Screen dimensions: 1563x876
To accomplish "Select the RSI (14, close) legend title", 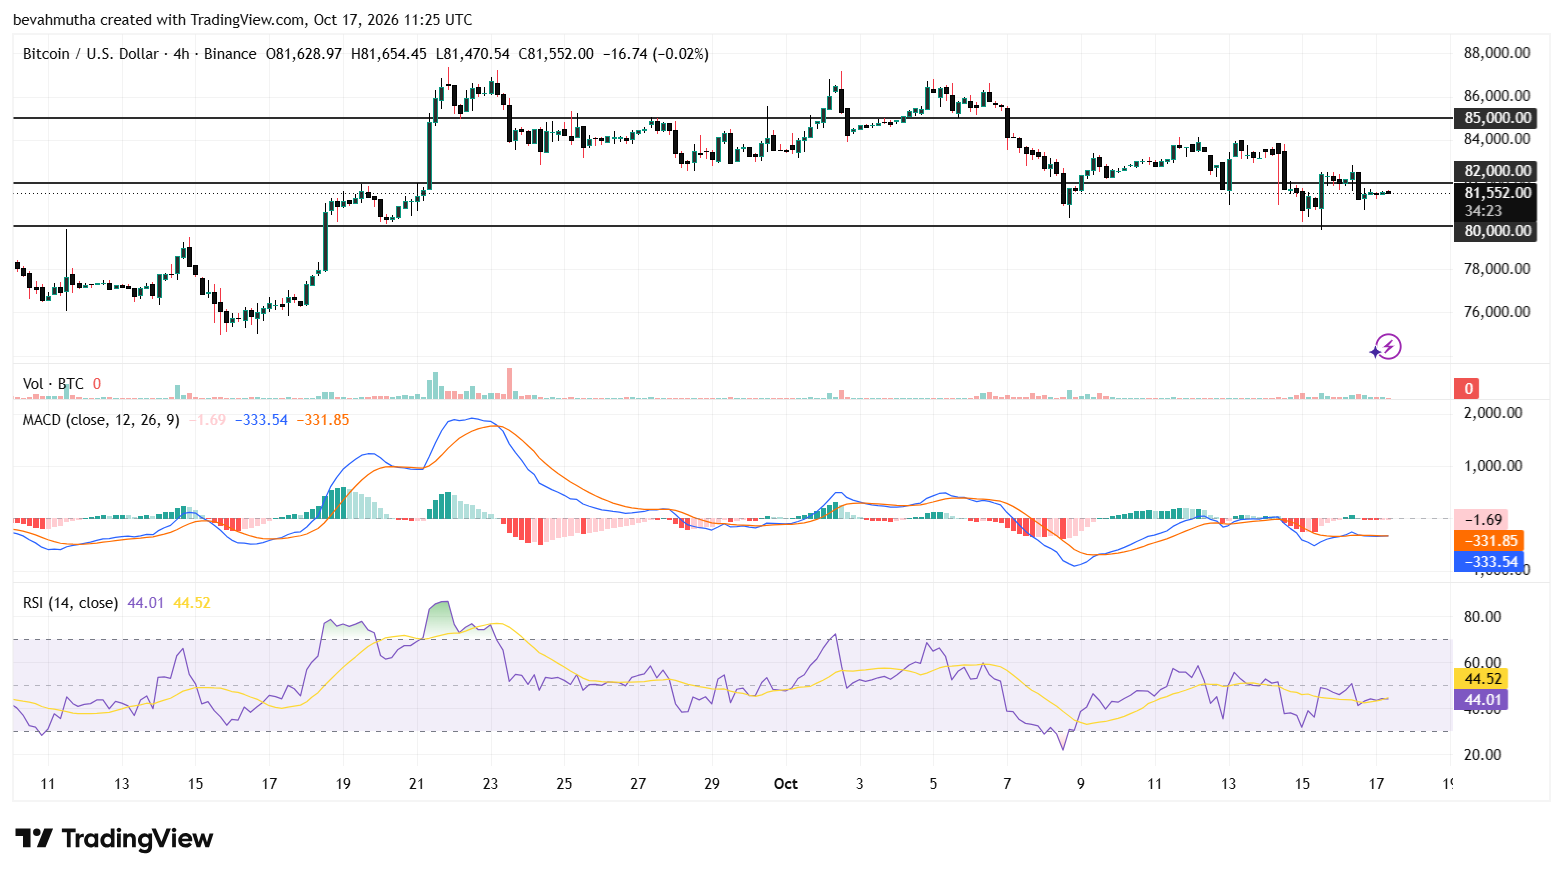I will click(70, 603).
